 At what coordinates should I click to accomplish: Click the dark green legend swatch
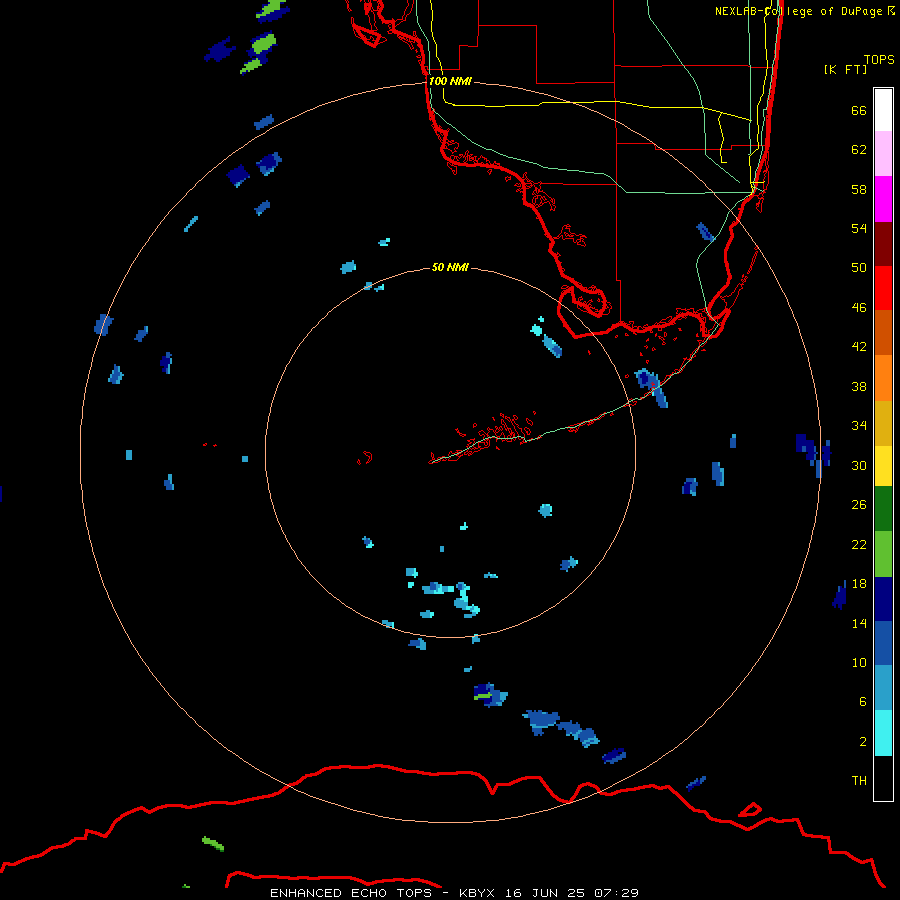pos(883,509)
